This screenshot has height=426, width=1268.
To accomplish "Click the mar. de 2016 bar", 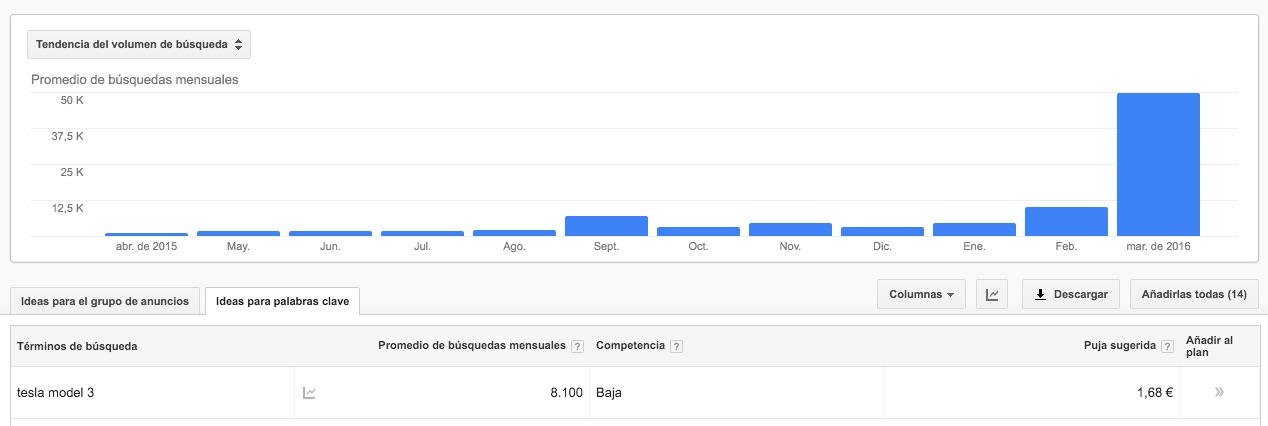I will click(x=1158, y=164).
